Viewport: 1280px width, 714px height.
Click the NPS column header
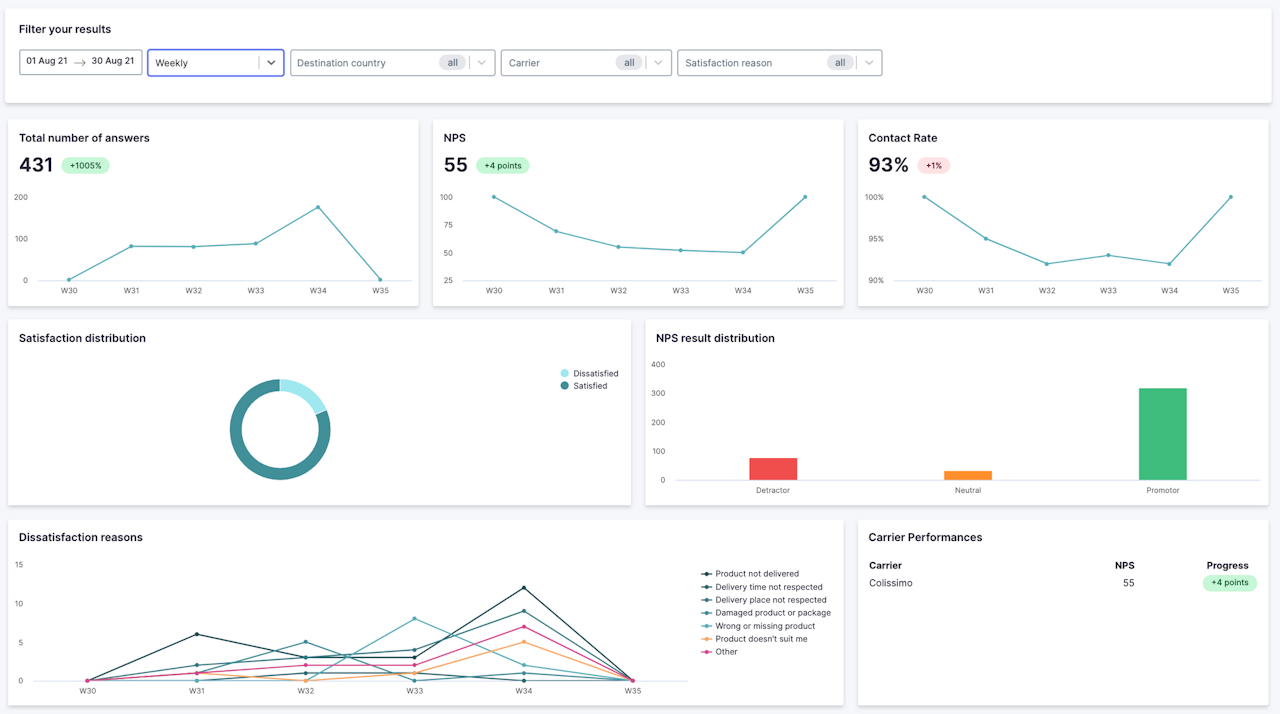pyautogui.click(x=1125, y=566)
